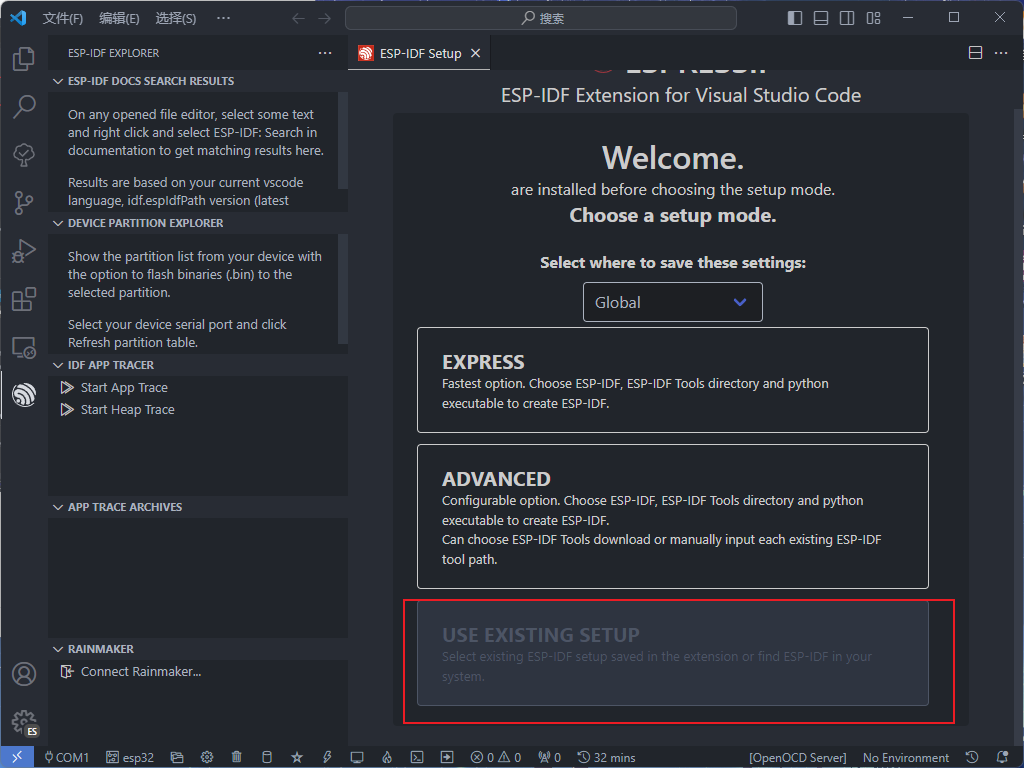Click Start App Trace

tap(124, 388)
